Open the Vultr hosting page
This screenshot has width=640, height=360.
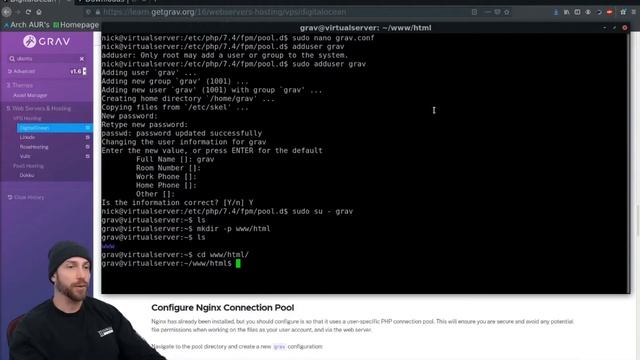pos(25,156)
